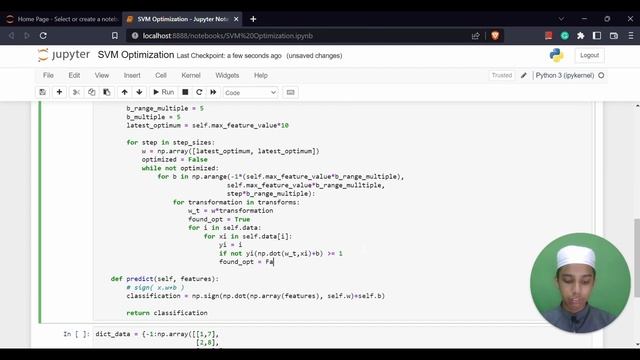Paste cells below icon
The height and width of the screenshot is (360, 640).
[107, 92]
